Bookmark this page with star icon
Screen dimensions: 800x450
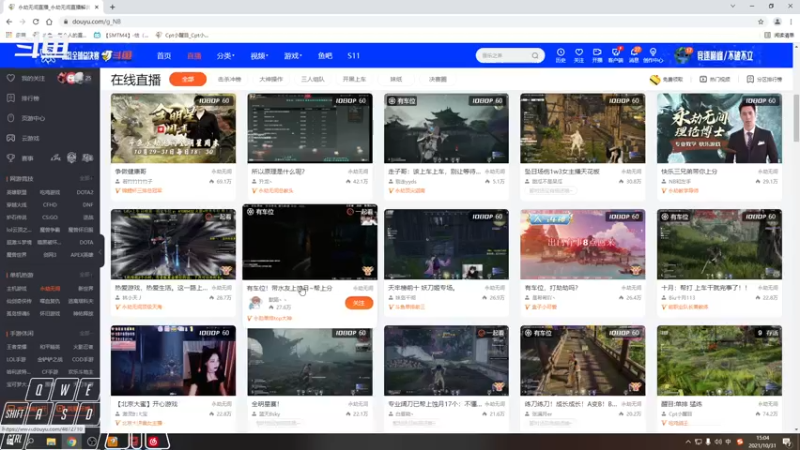pyautogui.click(x=761, y=21)
